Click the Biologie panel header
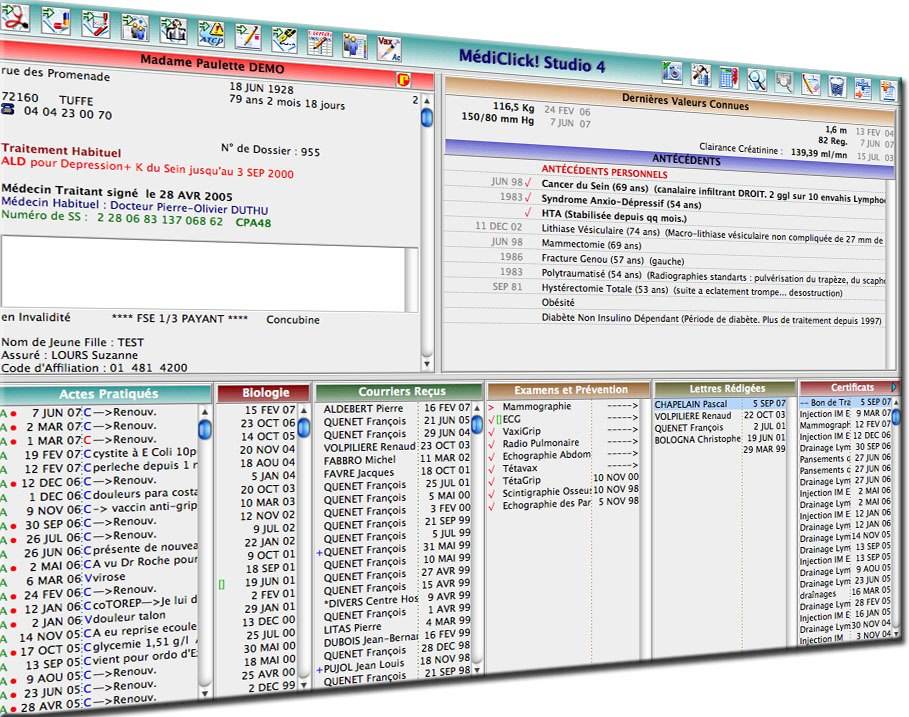Screen dimensions: 909x717 264,392
